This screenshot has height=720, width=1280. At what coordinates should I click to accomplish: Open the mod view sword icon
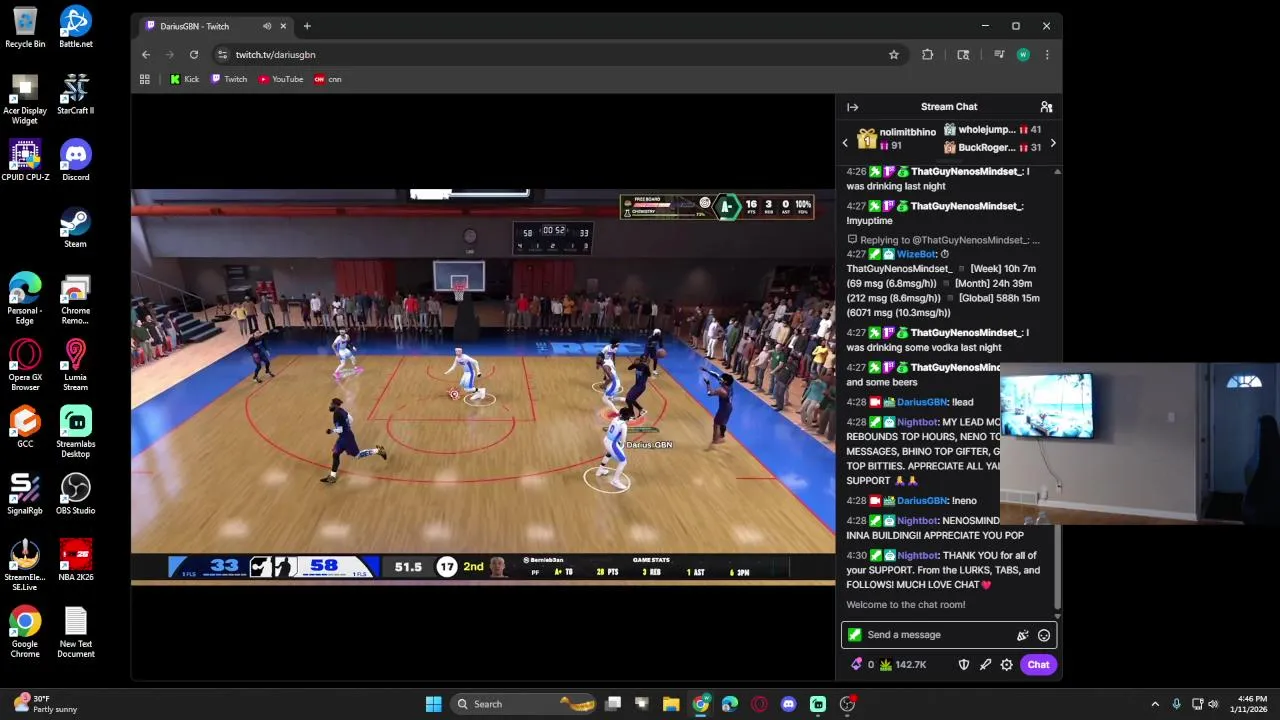[985, 665]
